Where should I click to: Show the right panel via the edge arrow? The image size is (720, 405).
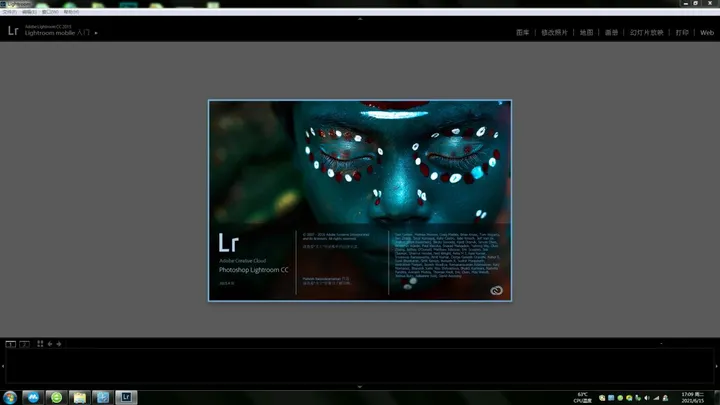(x=717, y=366)
